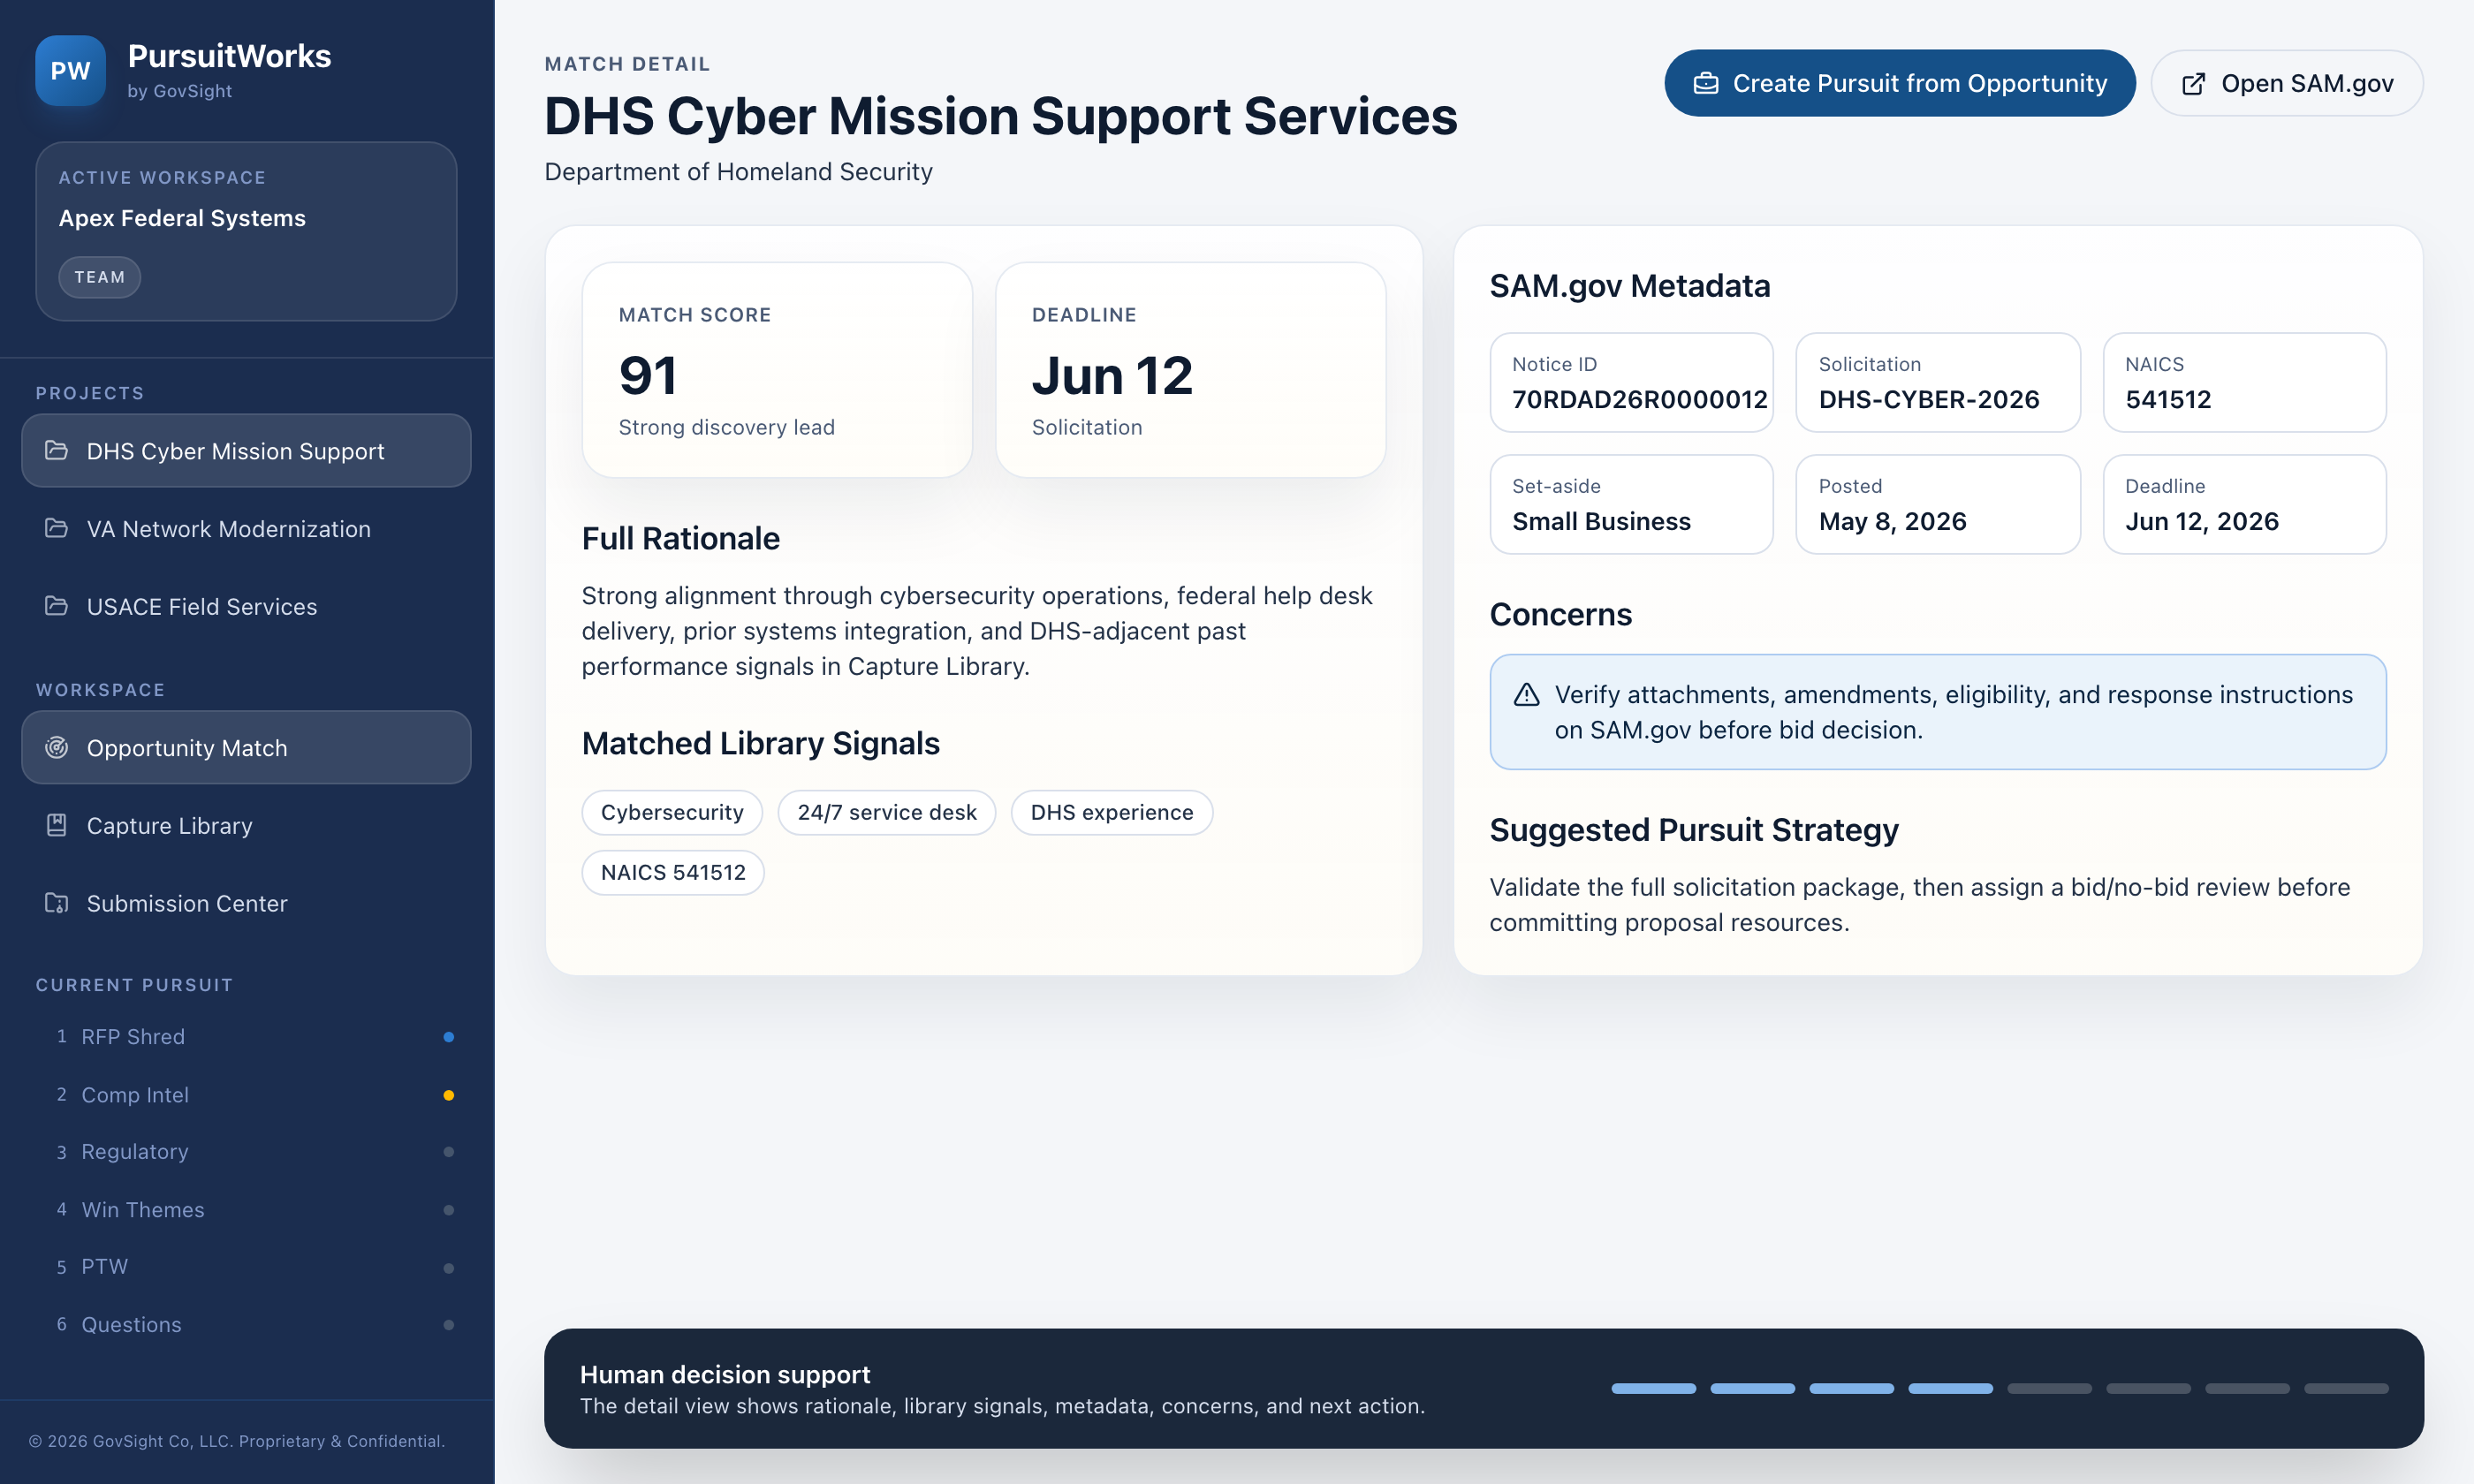2474x1484 pixels.
Task: Click the GovSight copyright footer text
Action: tap(237, 1441)
